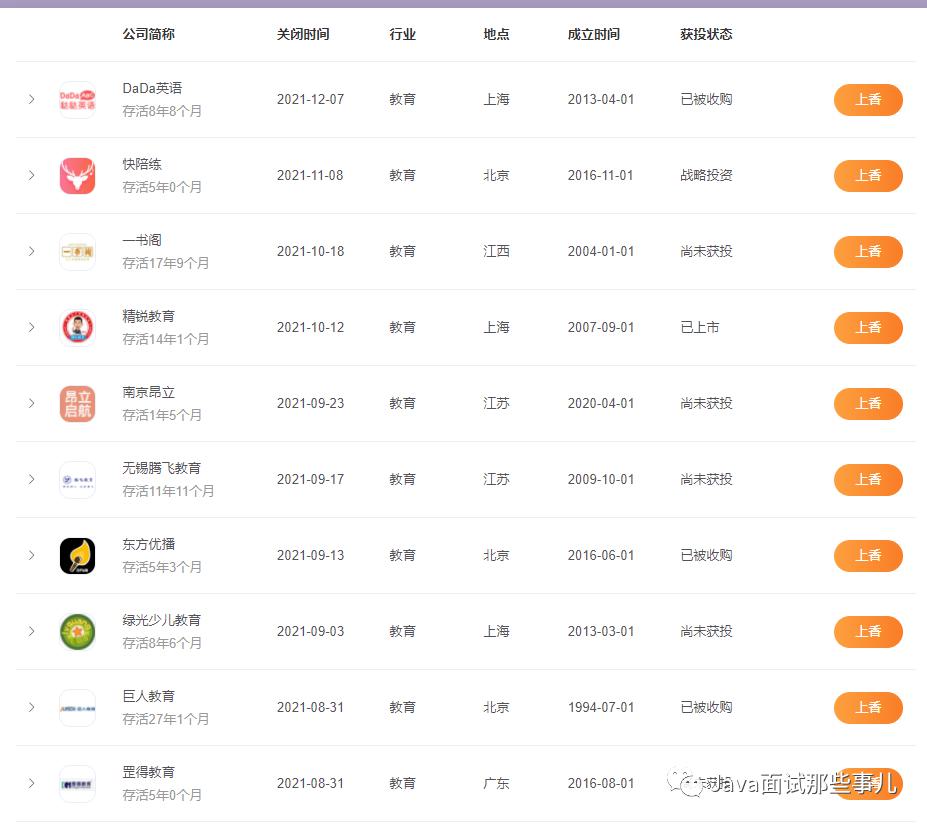
Task: Open the 无锡腾飞教育 company name
Action: 161,468
